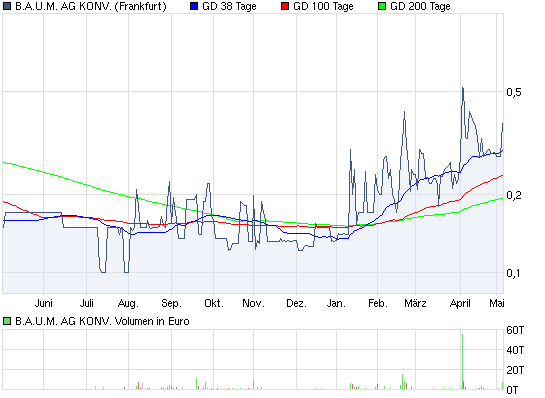Click the April month label on the axis

point(460,303)
